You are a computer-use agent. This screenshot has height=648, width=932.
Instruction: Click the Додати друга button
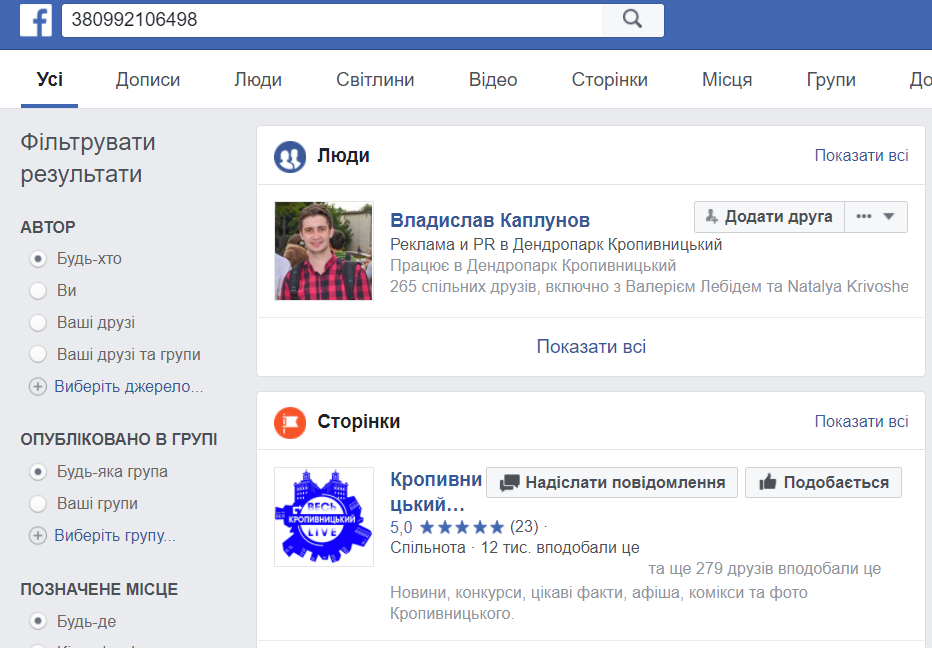coord(769,217)
